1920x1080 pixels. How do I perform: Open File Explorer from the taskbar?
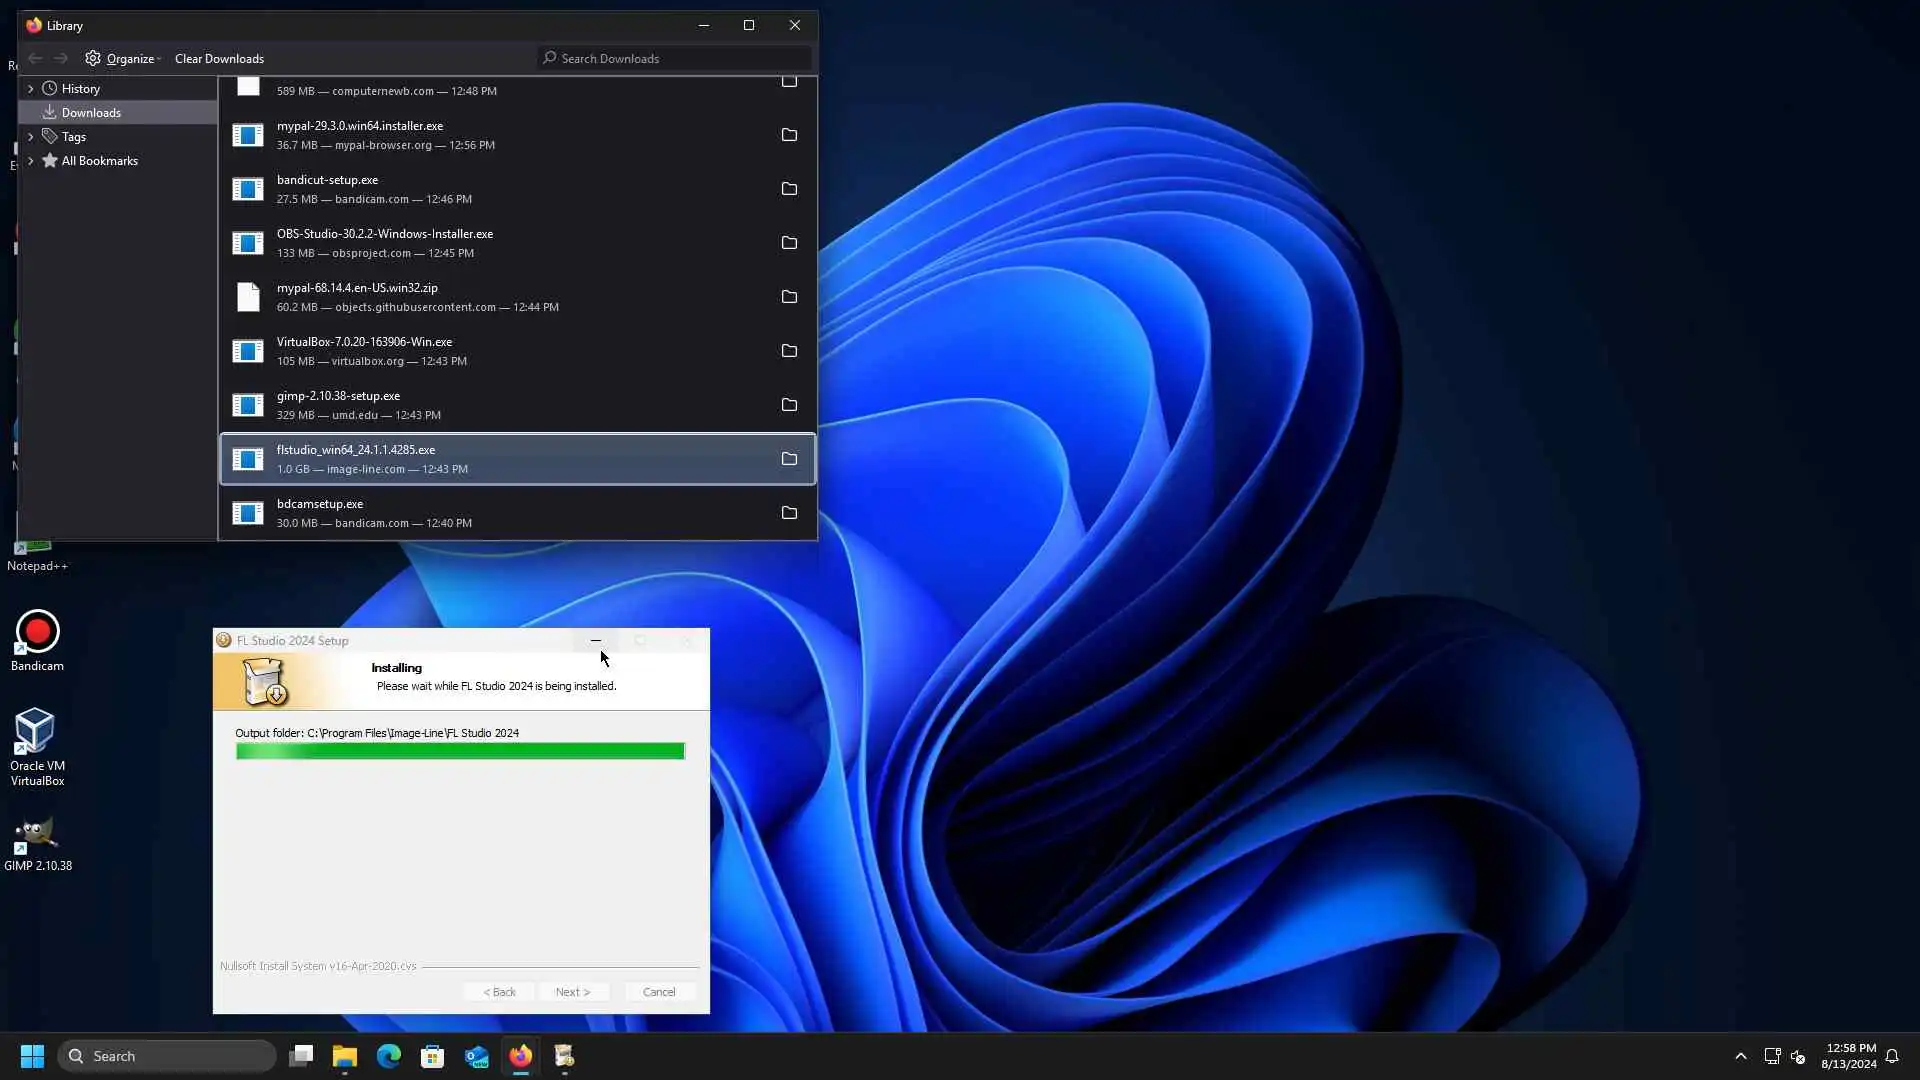pyautogui.click(x=345, y=1056)
